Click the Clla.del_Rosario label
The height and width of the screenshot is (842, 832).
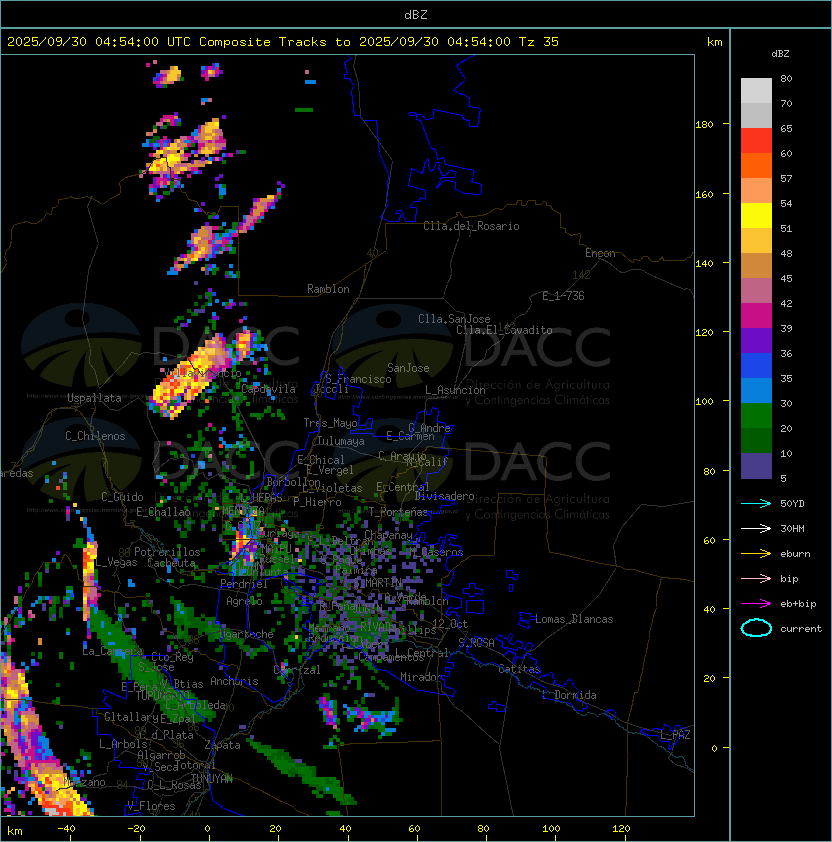click(471, 226)
